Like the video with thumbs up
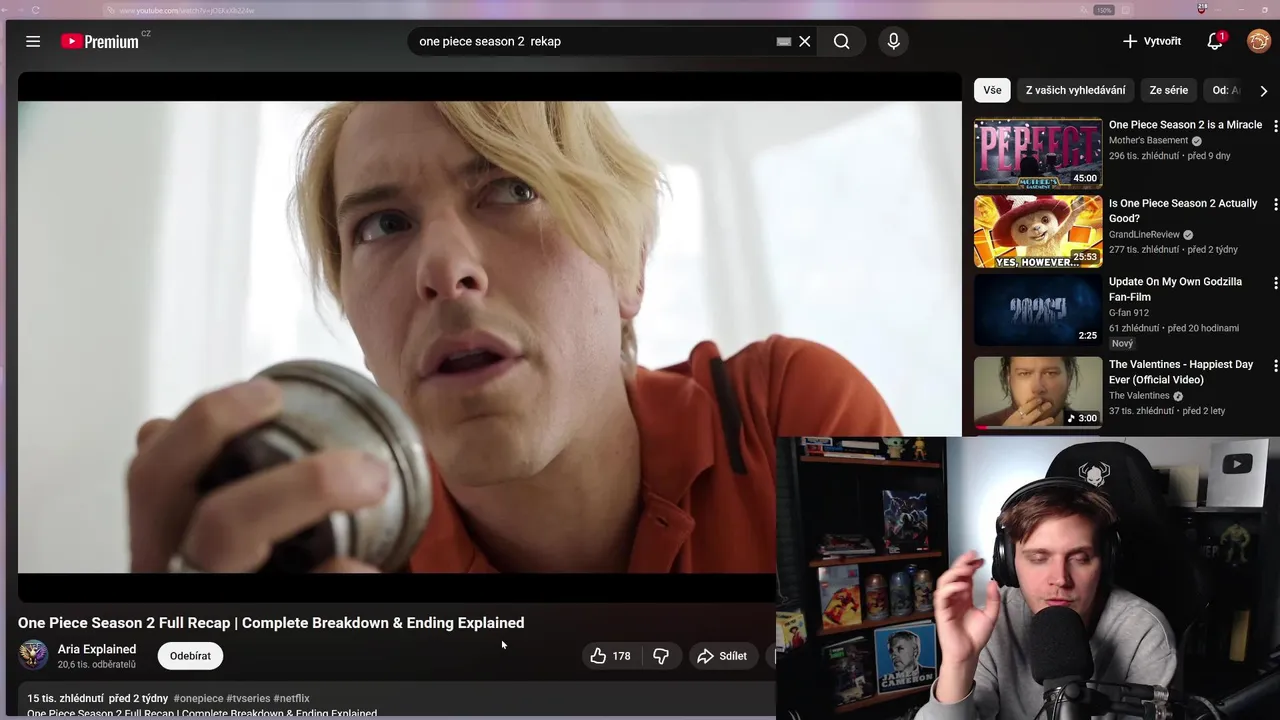The width and height of the screenshot is (1280, 720). 610,656
